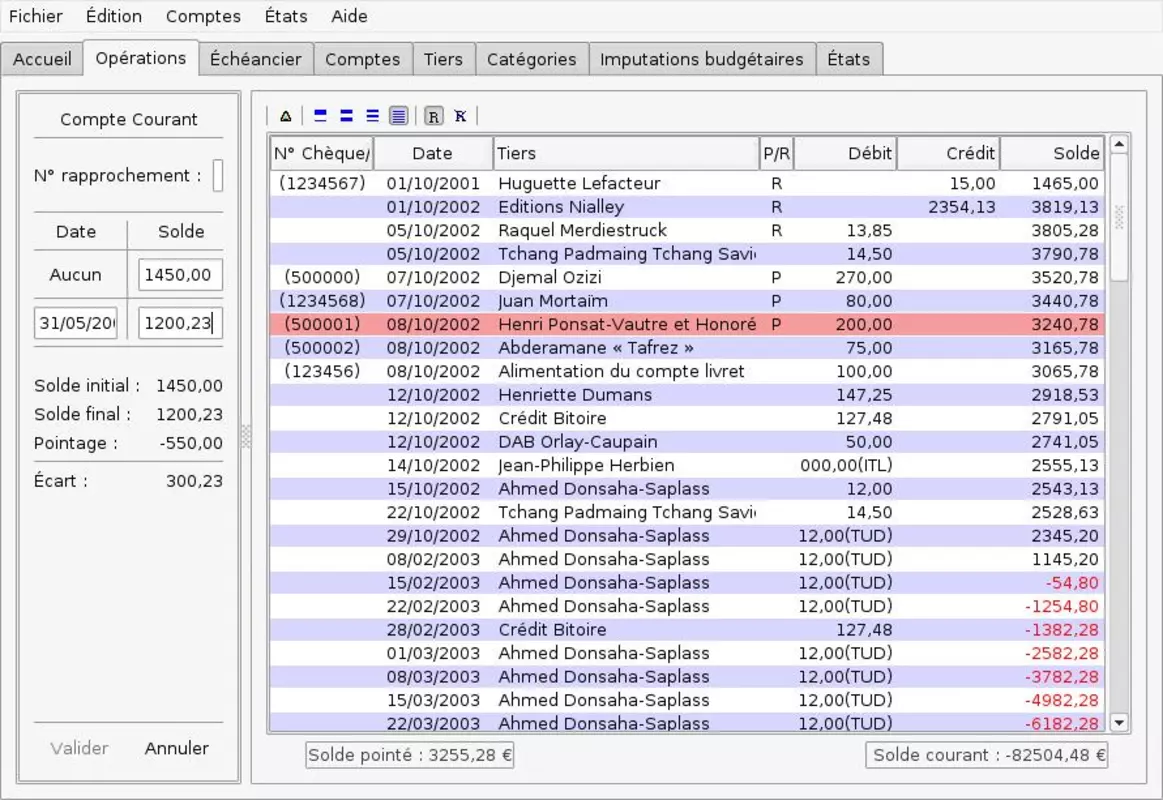Click cheque number "(500000)"
This screenshot has height=800, width=1163.
click(322, 277)
